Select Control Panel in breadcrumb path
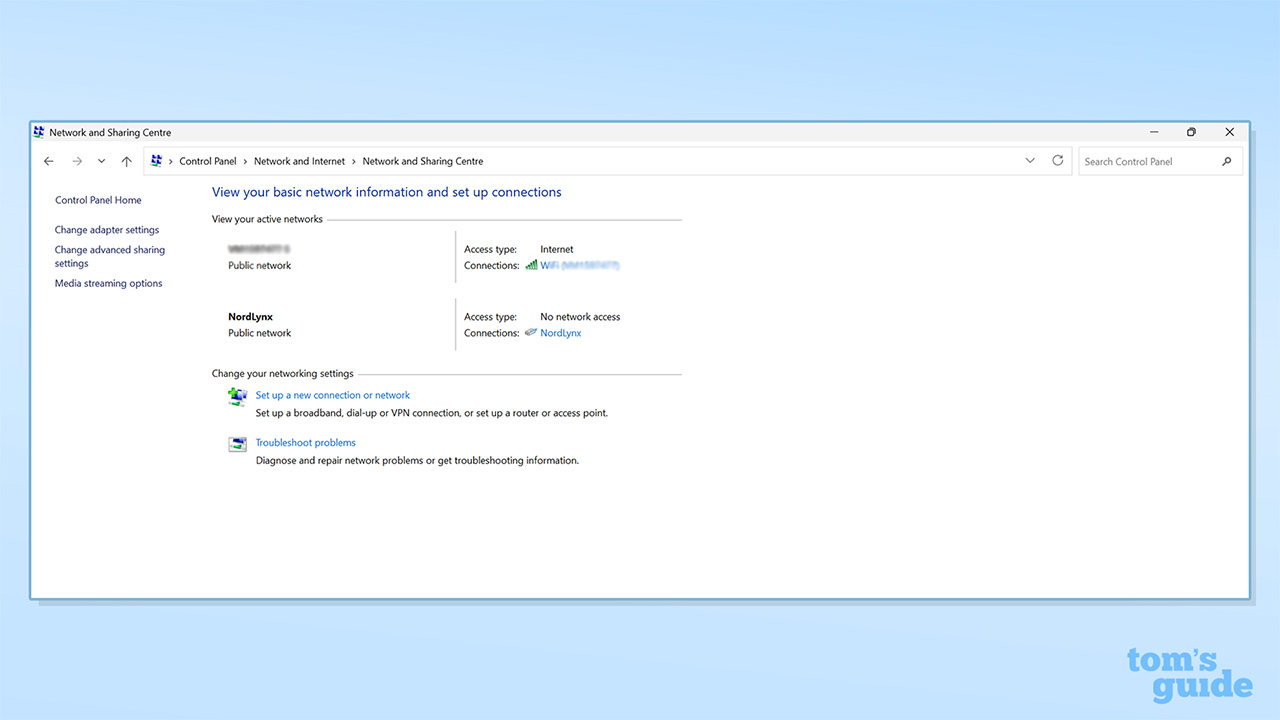This screenshot has height=720, width=1280. click(208, 161)
